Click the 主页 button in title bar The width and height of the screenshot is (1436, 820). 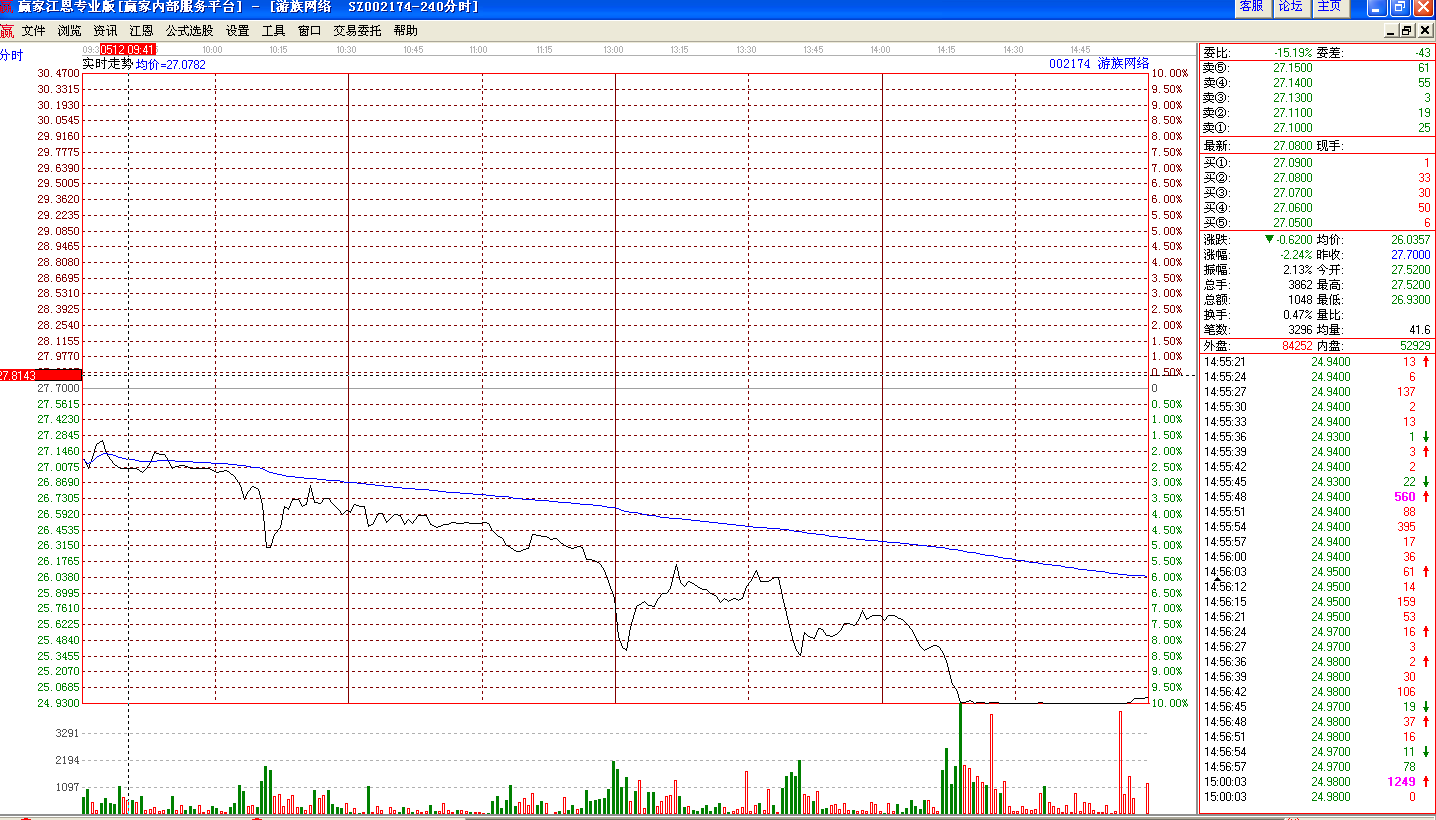click(x=1329, y=7)
